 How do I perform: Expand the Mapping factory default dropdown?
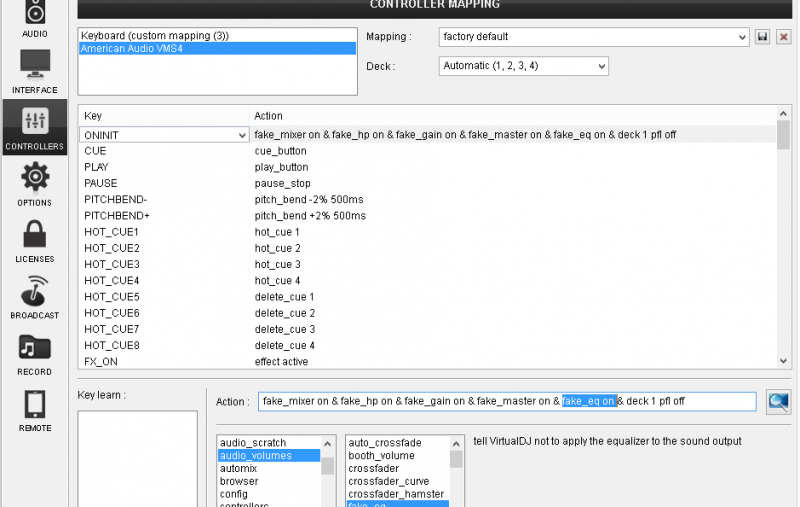(x=741, y=37)
